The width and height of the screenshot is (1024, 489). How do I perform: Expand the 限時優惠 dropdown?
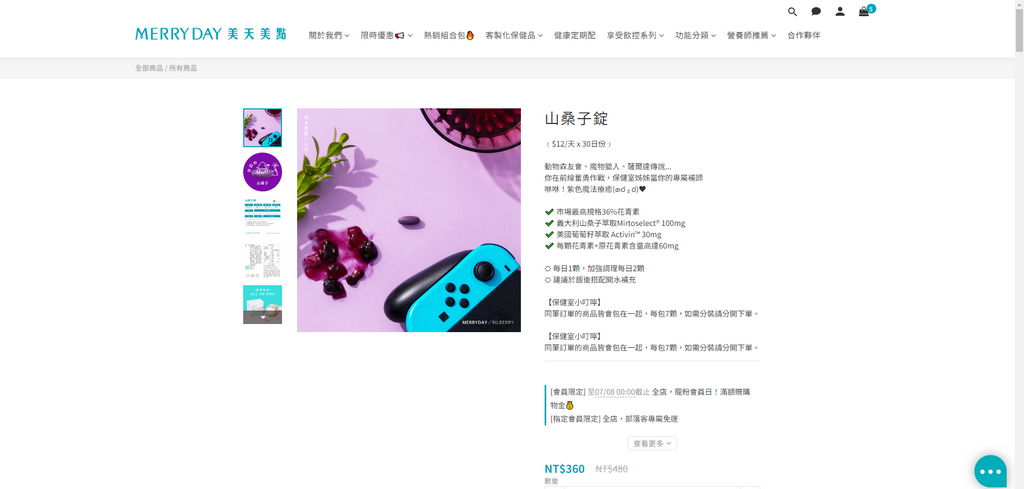[386, 35]
